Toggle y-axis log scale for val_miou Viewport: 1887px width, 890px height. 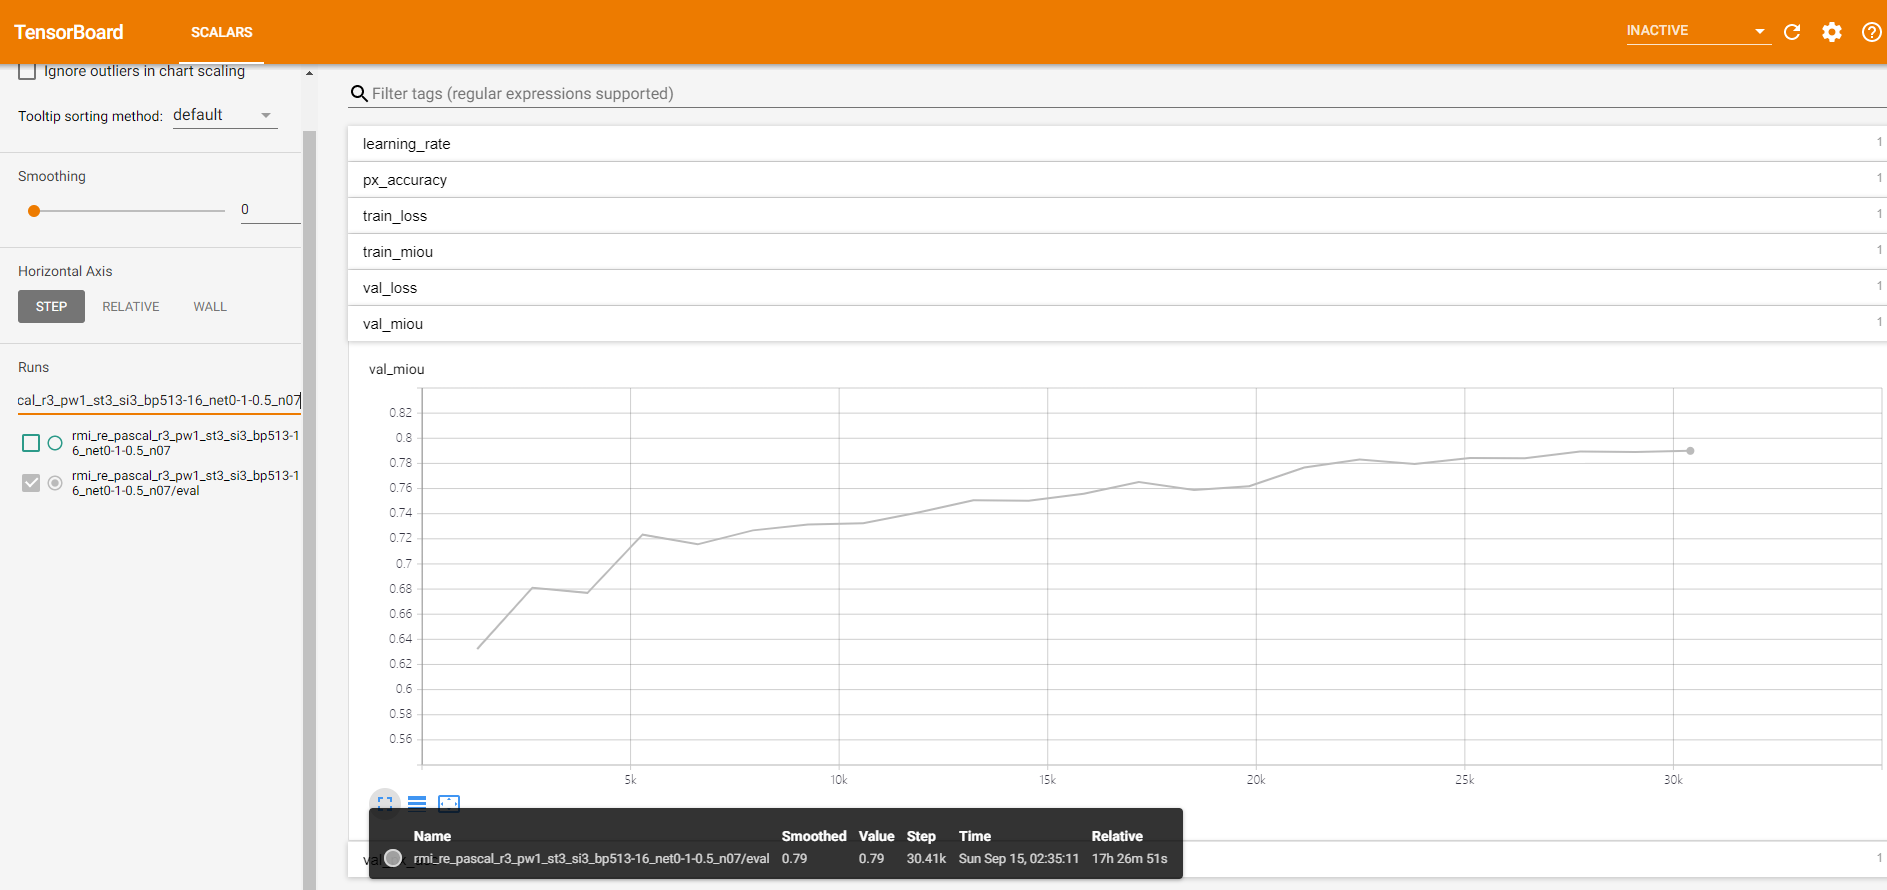pos(417,803)
